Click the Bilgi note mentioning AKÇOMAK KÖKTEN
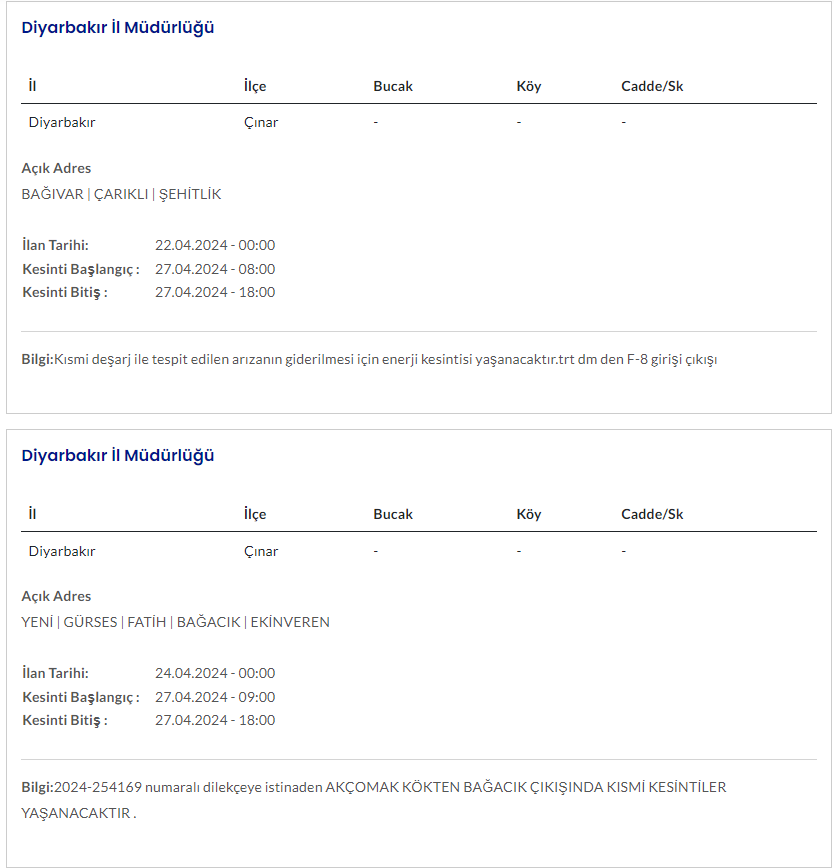Image resolution: width=834 pixels, height=868 pixels. pyautogui.click(x=374, y=787)
